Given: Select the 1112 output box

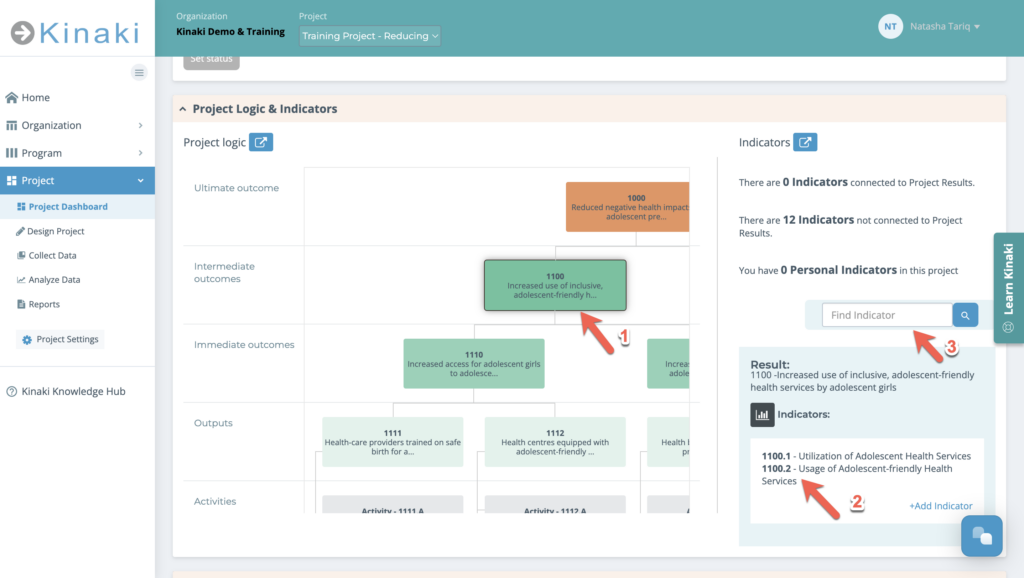Looking at the screenshot, I should pyautogui.click(x=555, y=442).
